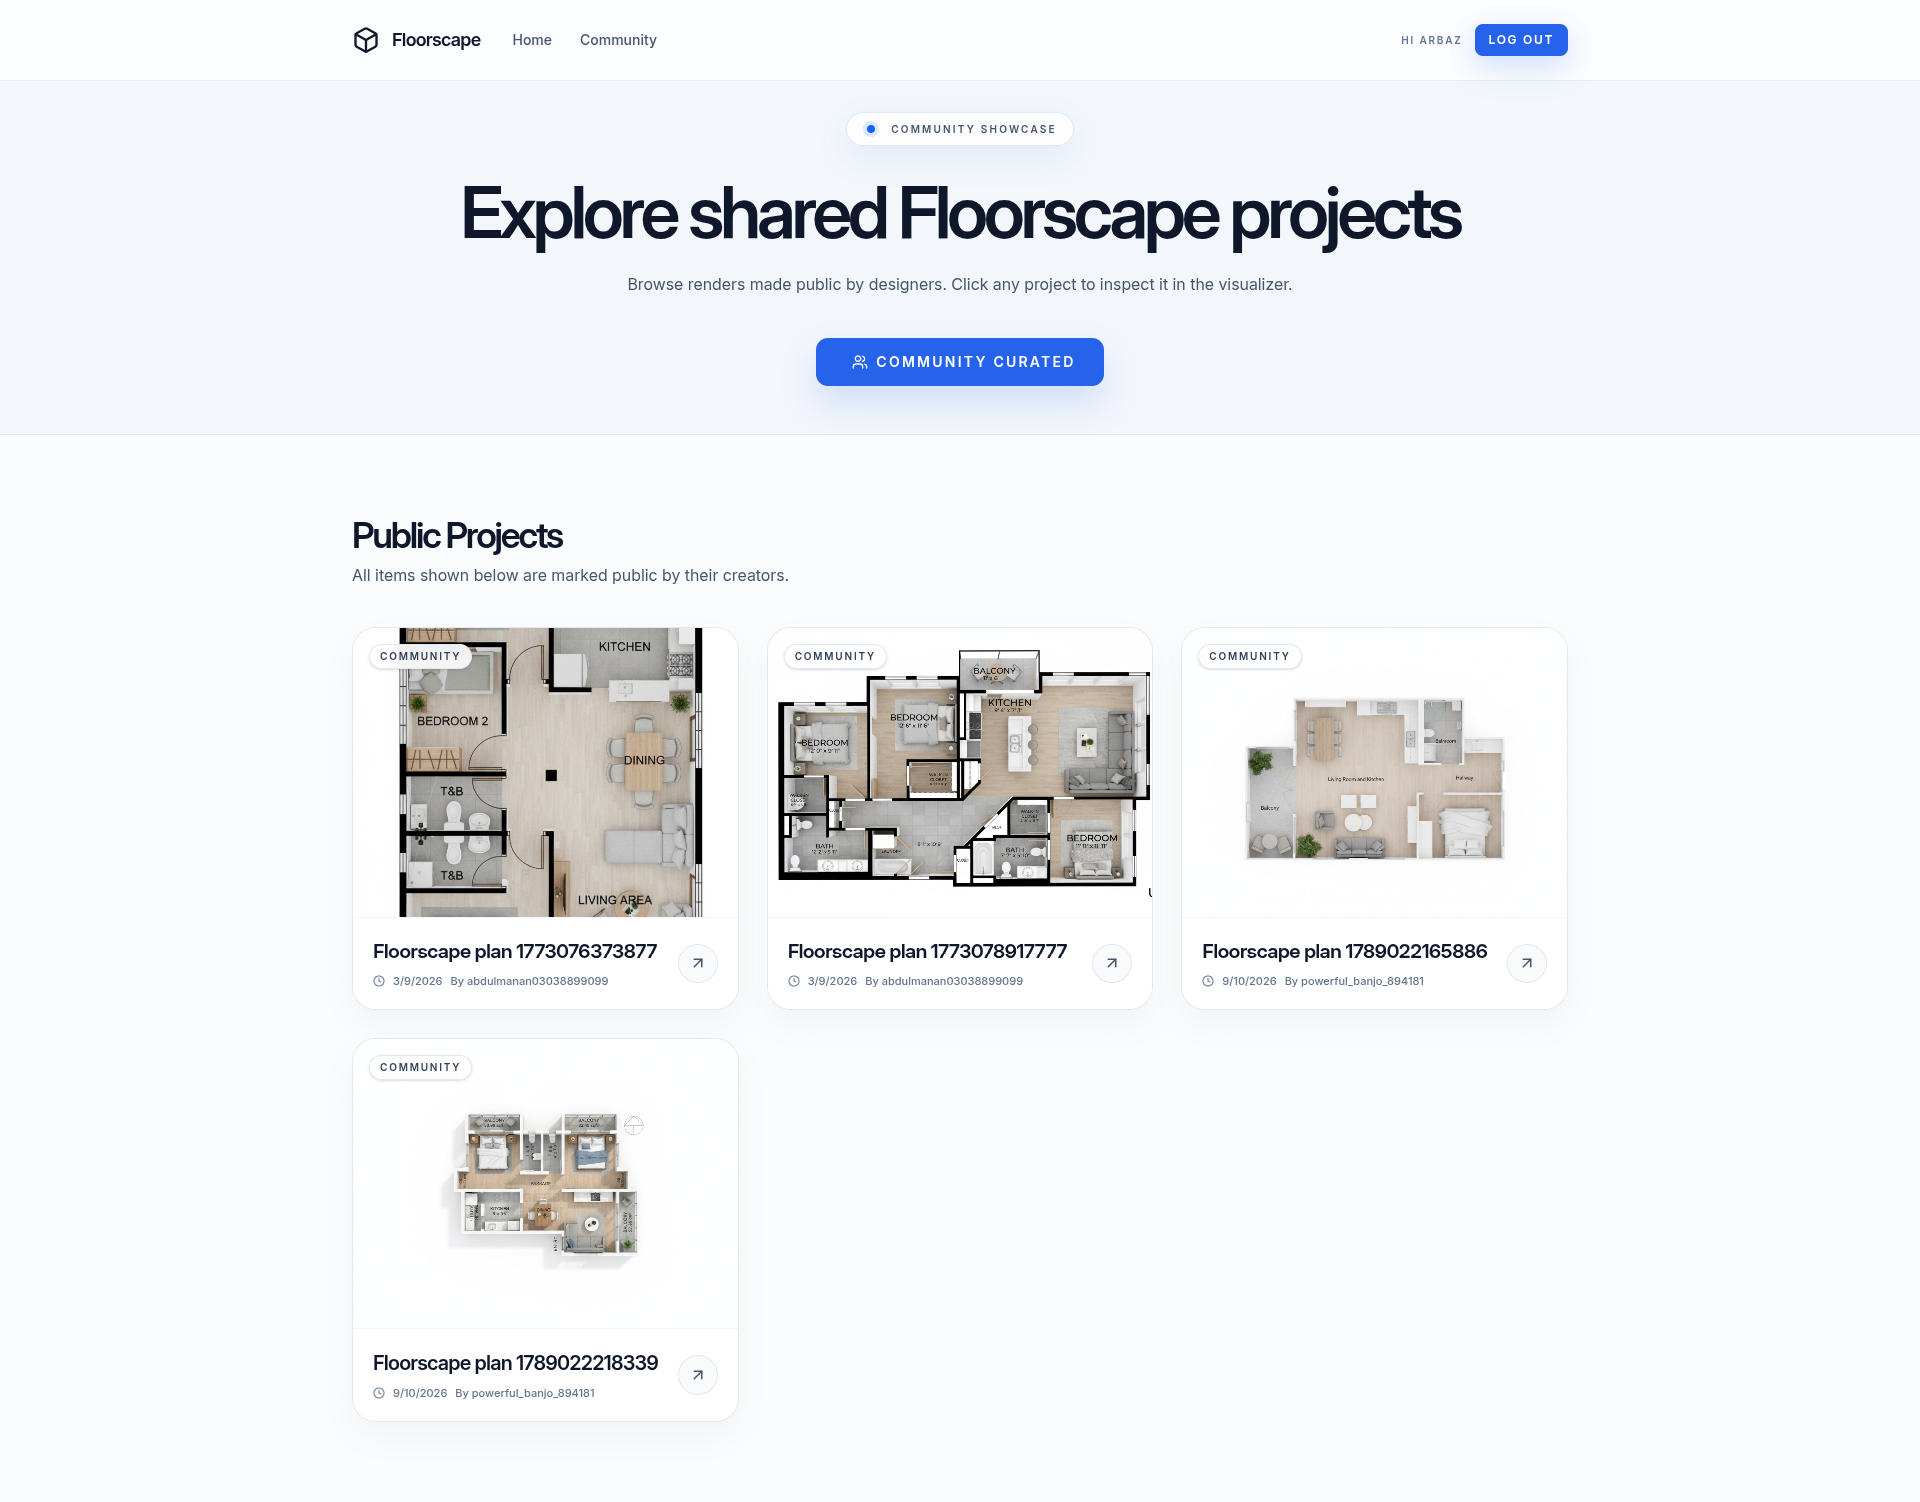Click the Log Out button
The image size is (1920, 1502).
pos(1521,40)
